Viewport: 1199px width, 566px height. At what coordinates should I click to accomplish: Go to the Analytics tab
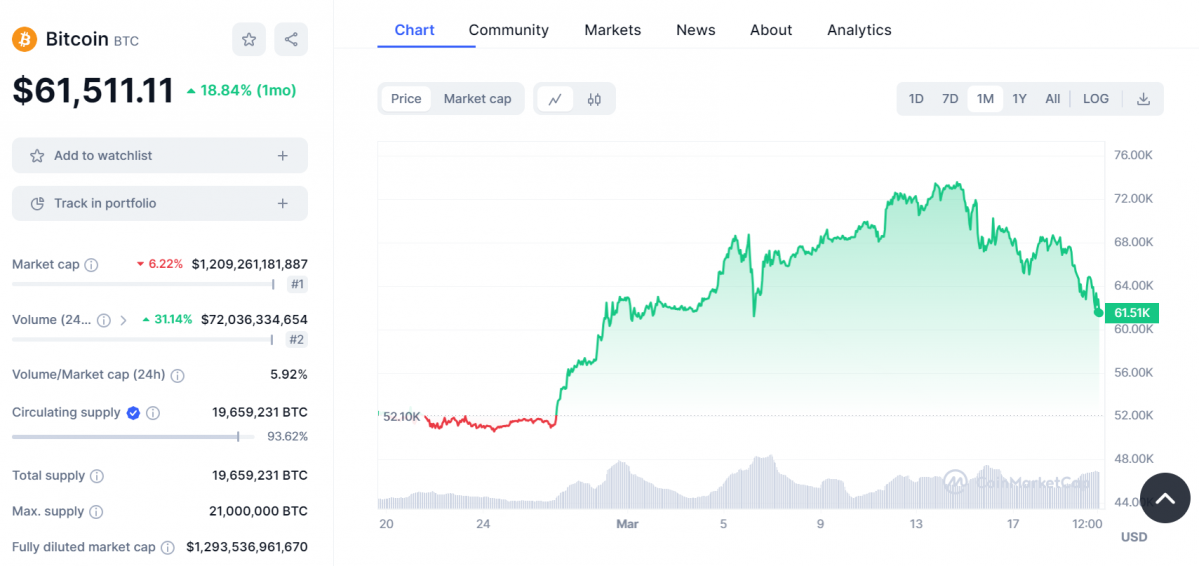(x=859, y=30)
